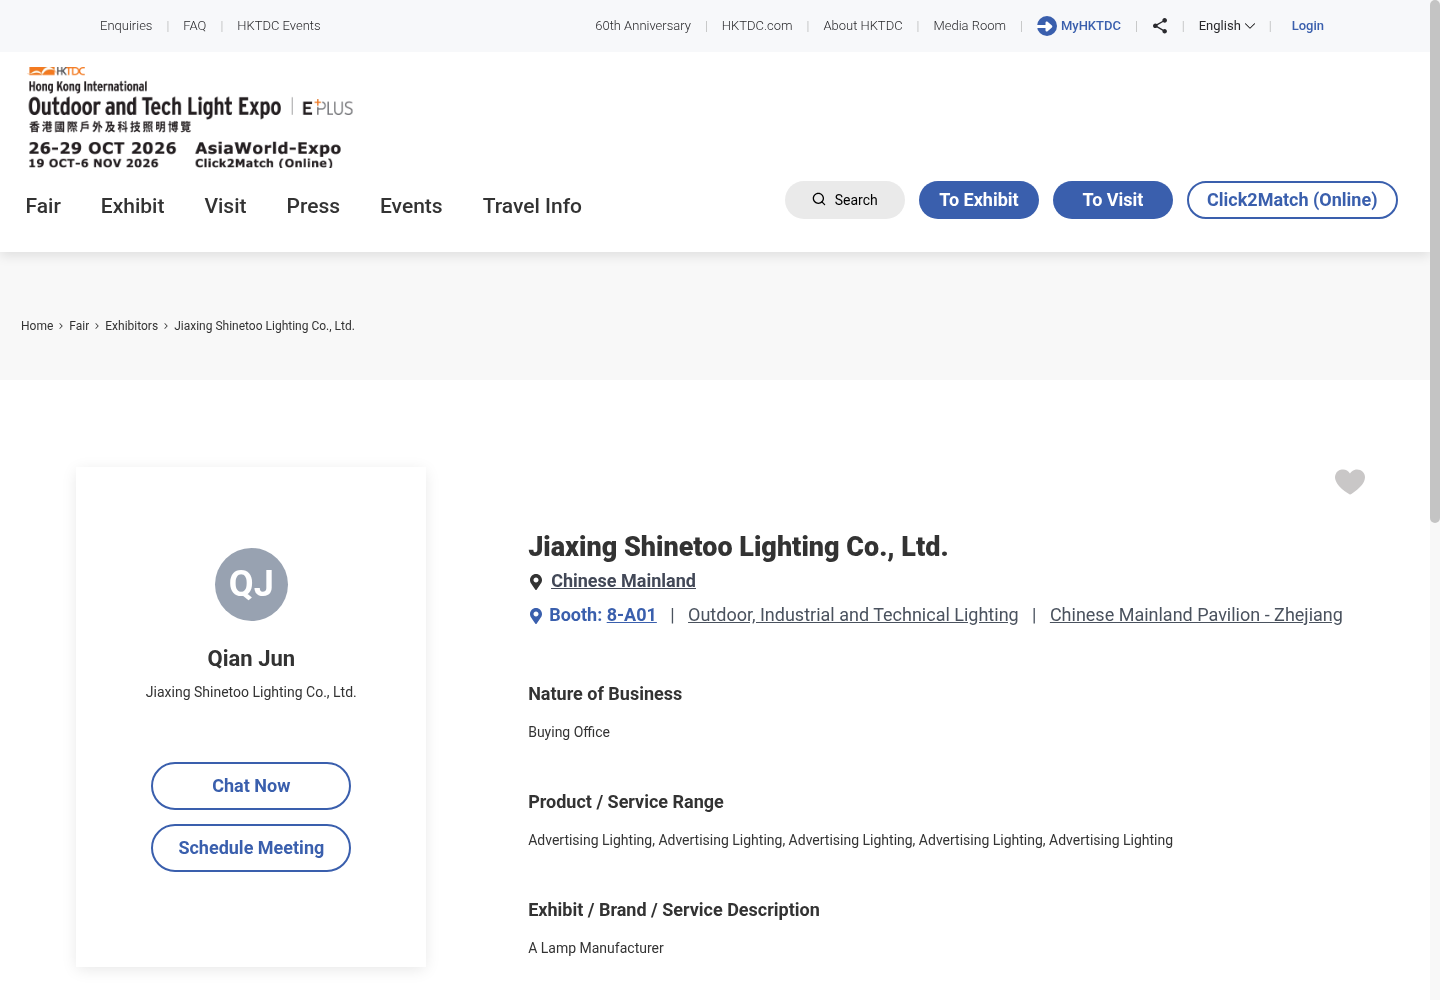Open the HKTDC Events link
This screenshot has height=1000, width=1440.
279,26
